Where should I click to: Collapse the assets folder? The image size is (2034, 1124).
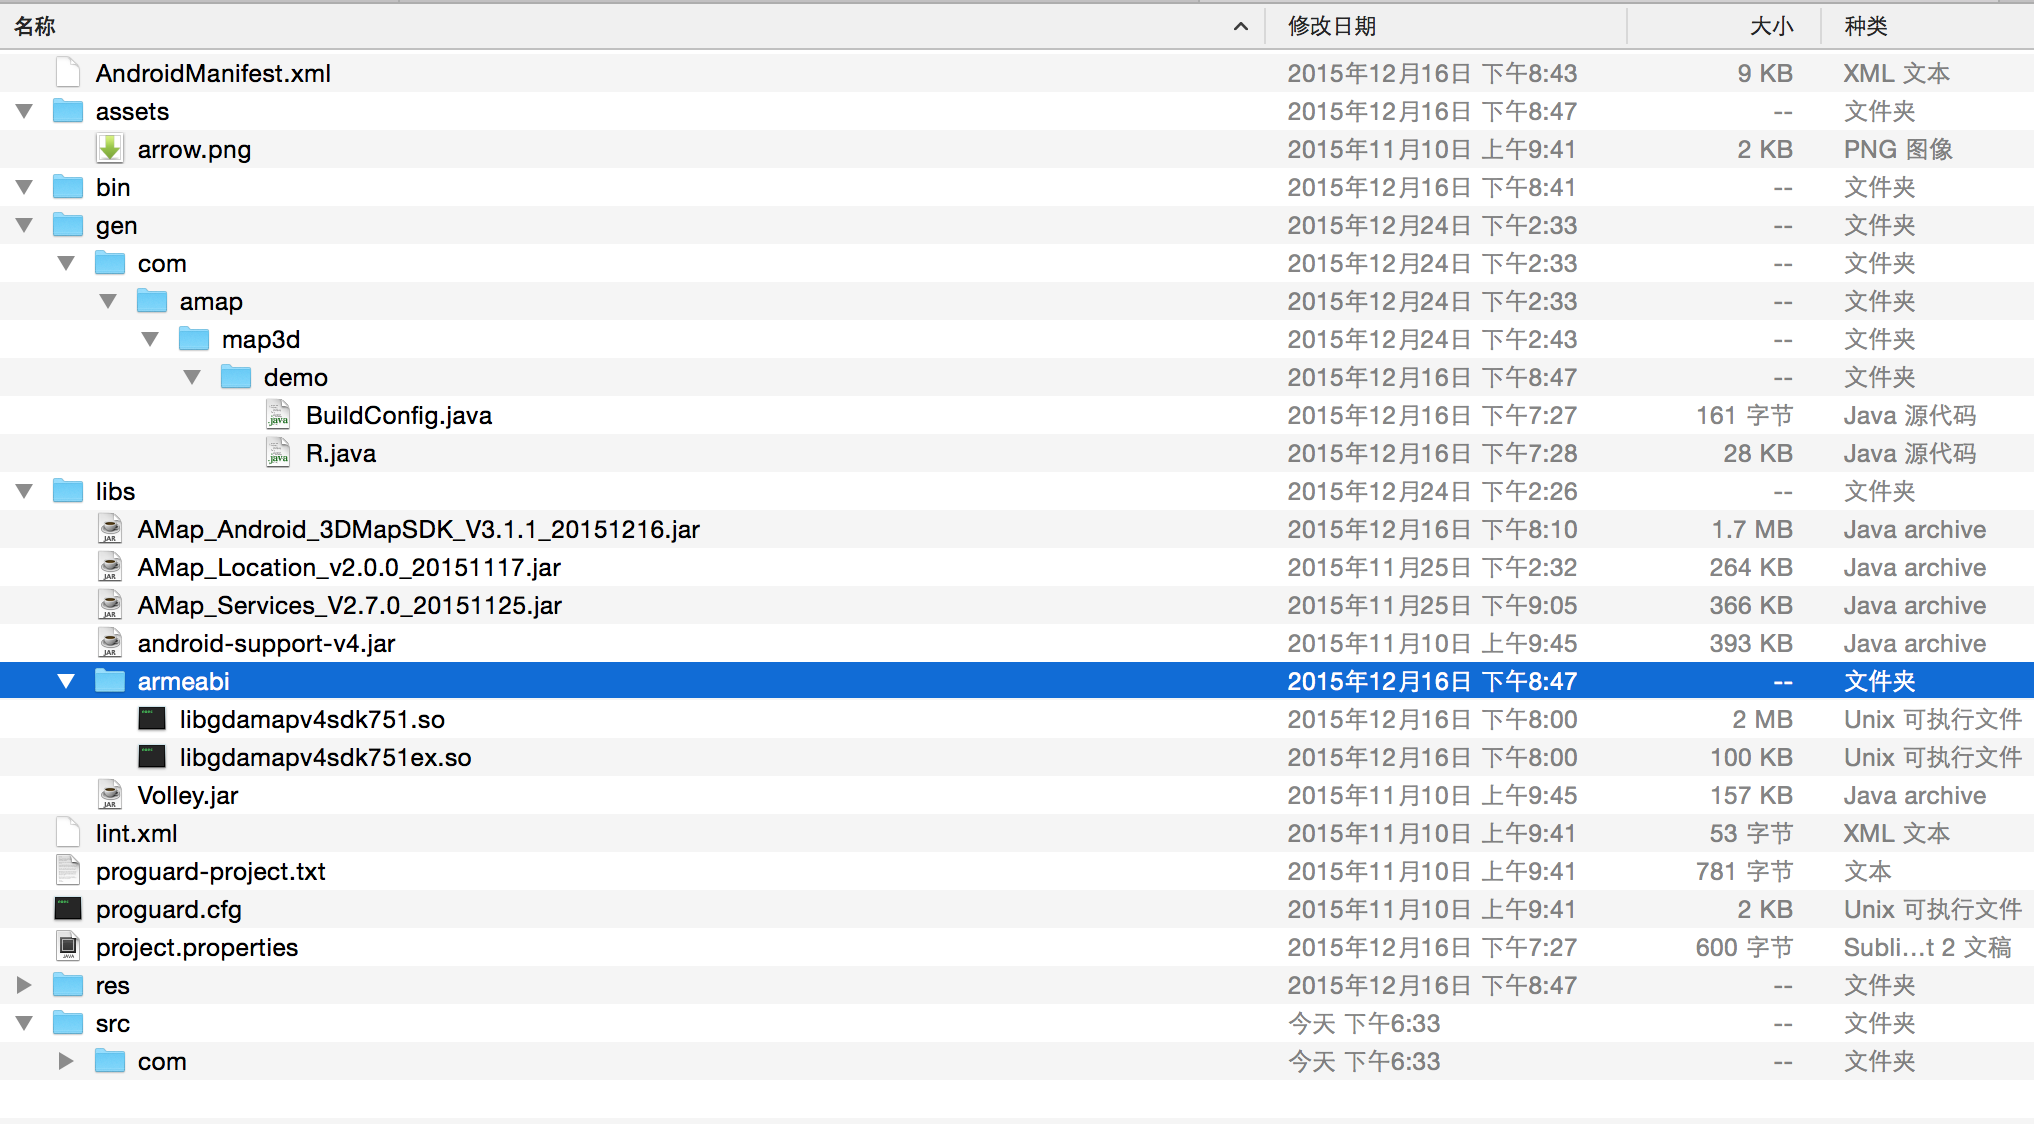pos(25,111)
